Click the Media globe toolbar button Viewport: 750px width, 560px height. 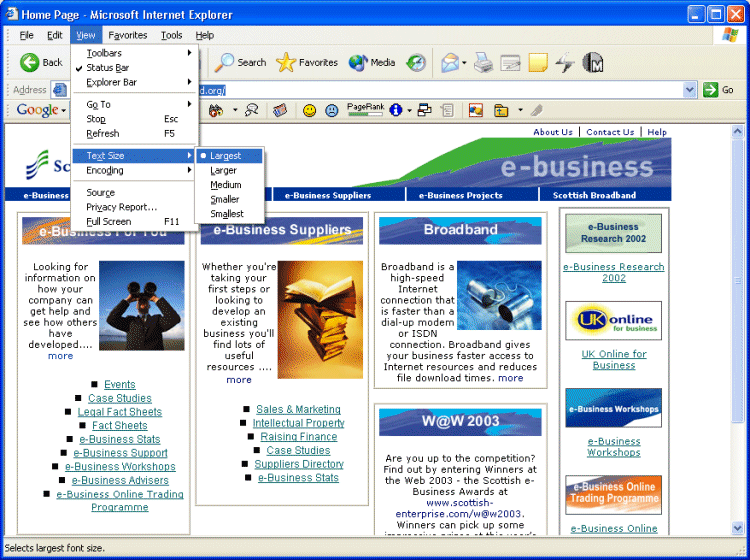pyautogui.click(x=372, y=63)
